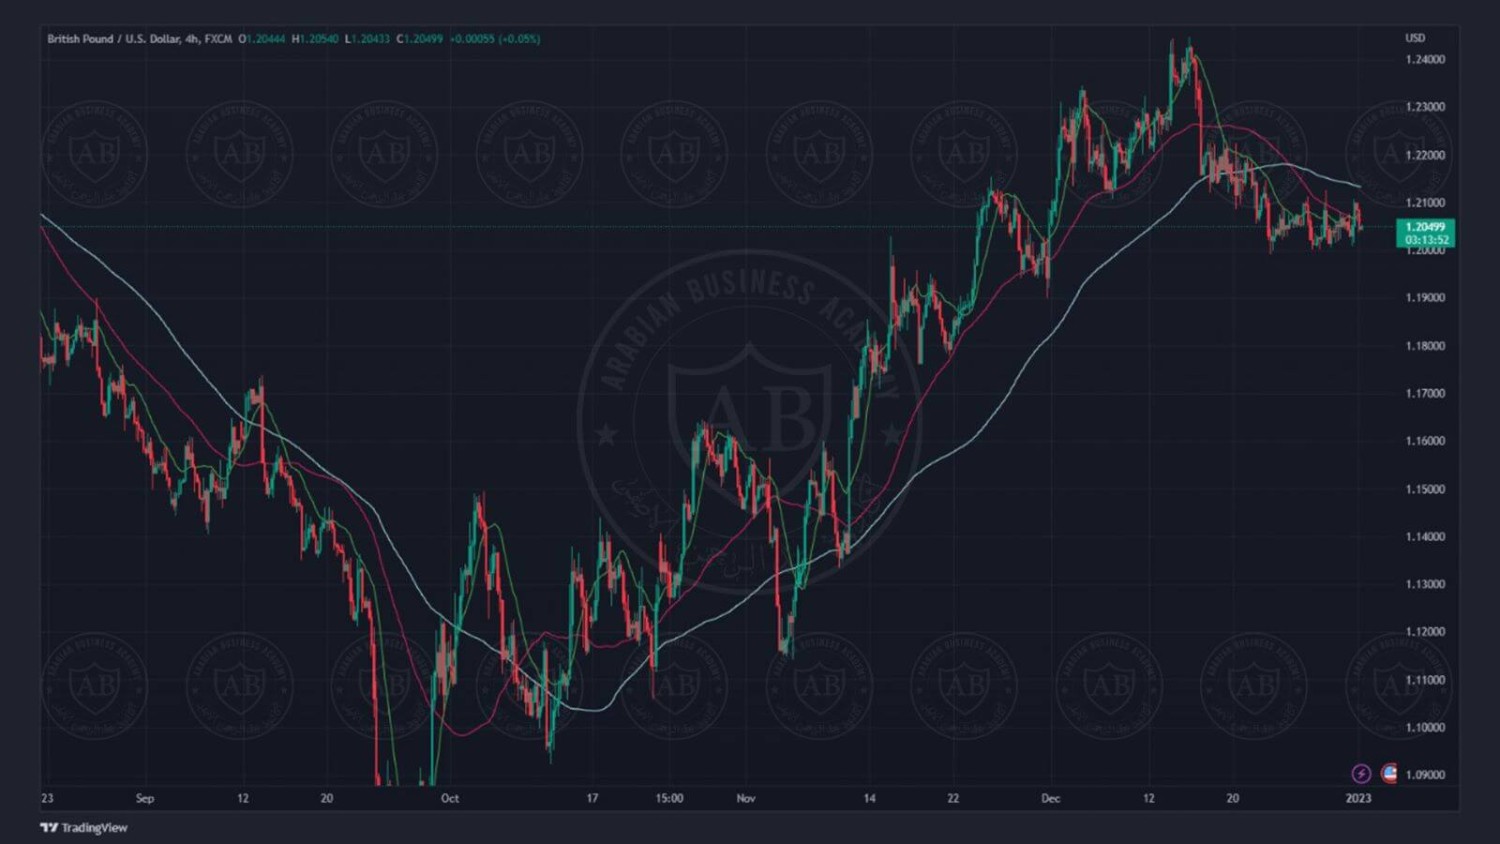Click the 1.10000 price axis label
Image resolution: width=1500 pixels, height=844 pixels.
[1425, 727]
